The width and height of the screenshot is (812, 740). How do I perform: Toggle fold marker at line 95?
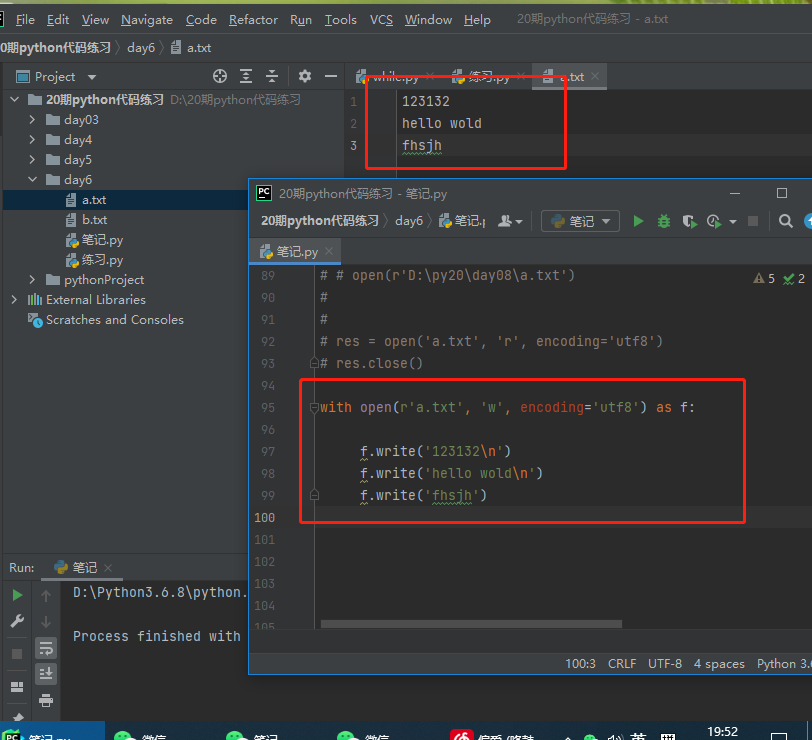tap(314, 408)
